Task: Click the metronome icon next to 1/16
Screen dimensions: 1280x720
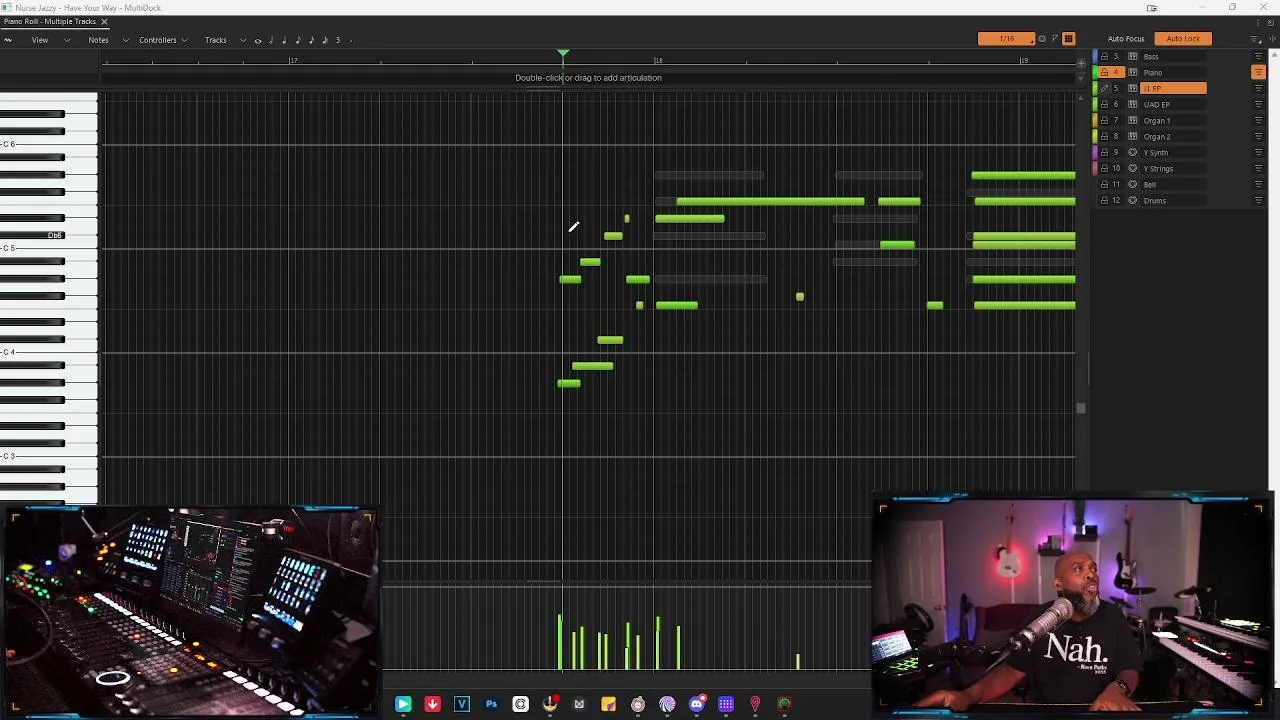Action: (x=1042, y=39)
